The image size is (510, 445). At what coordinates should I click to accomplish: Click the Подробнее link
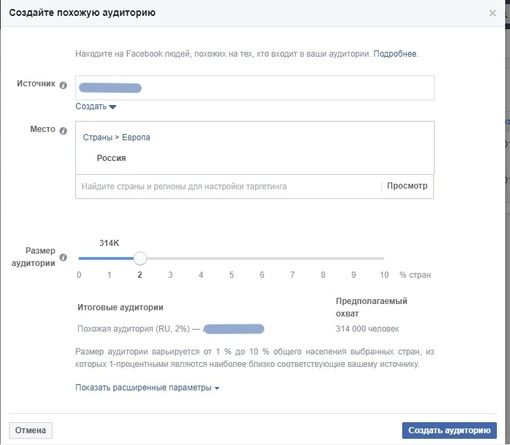pyautogui.click(x=395, y=54)
